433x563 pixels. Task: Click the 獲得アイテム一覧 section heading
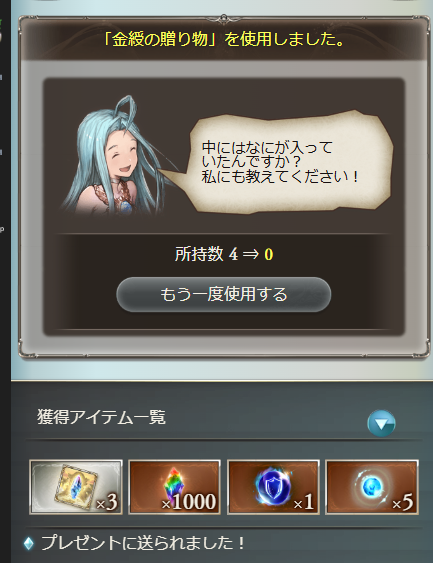coord(101,417)
